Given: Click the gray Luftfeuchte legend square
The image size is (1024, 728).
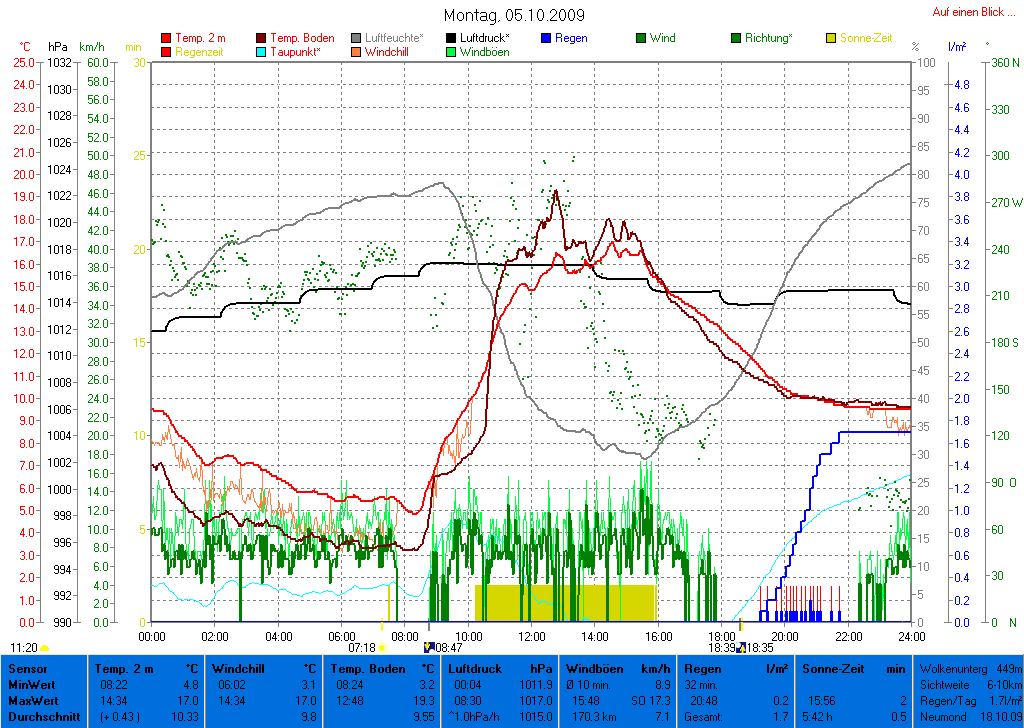Looking at the screenshot, I should [356, 38].
